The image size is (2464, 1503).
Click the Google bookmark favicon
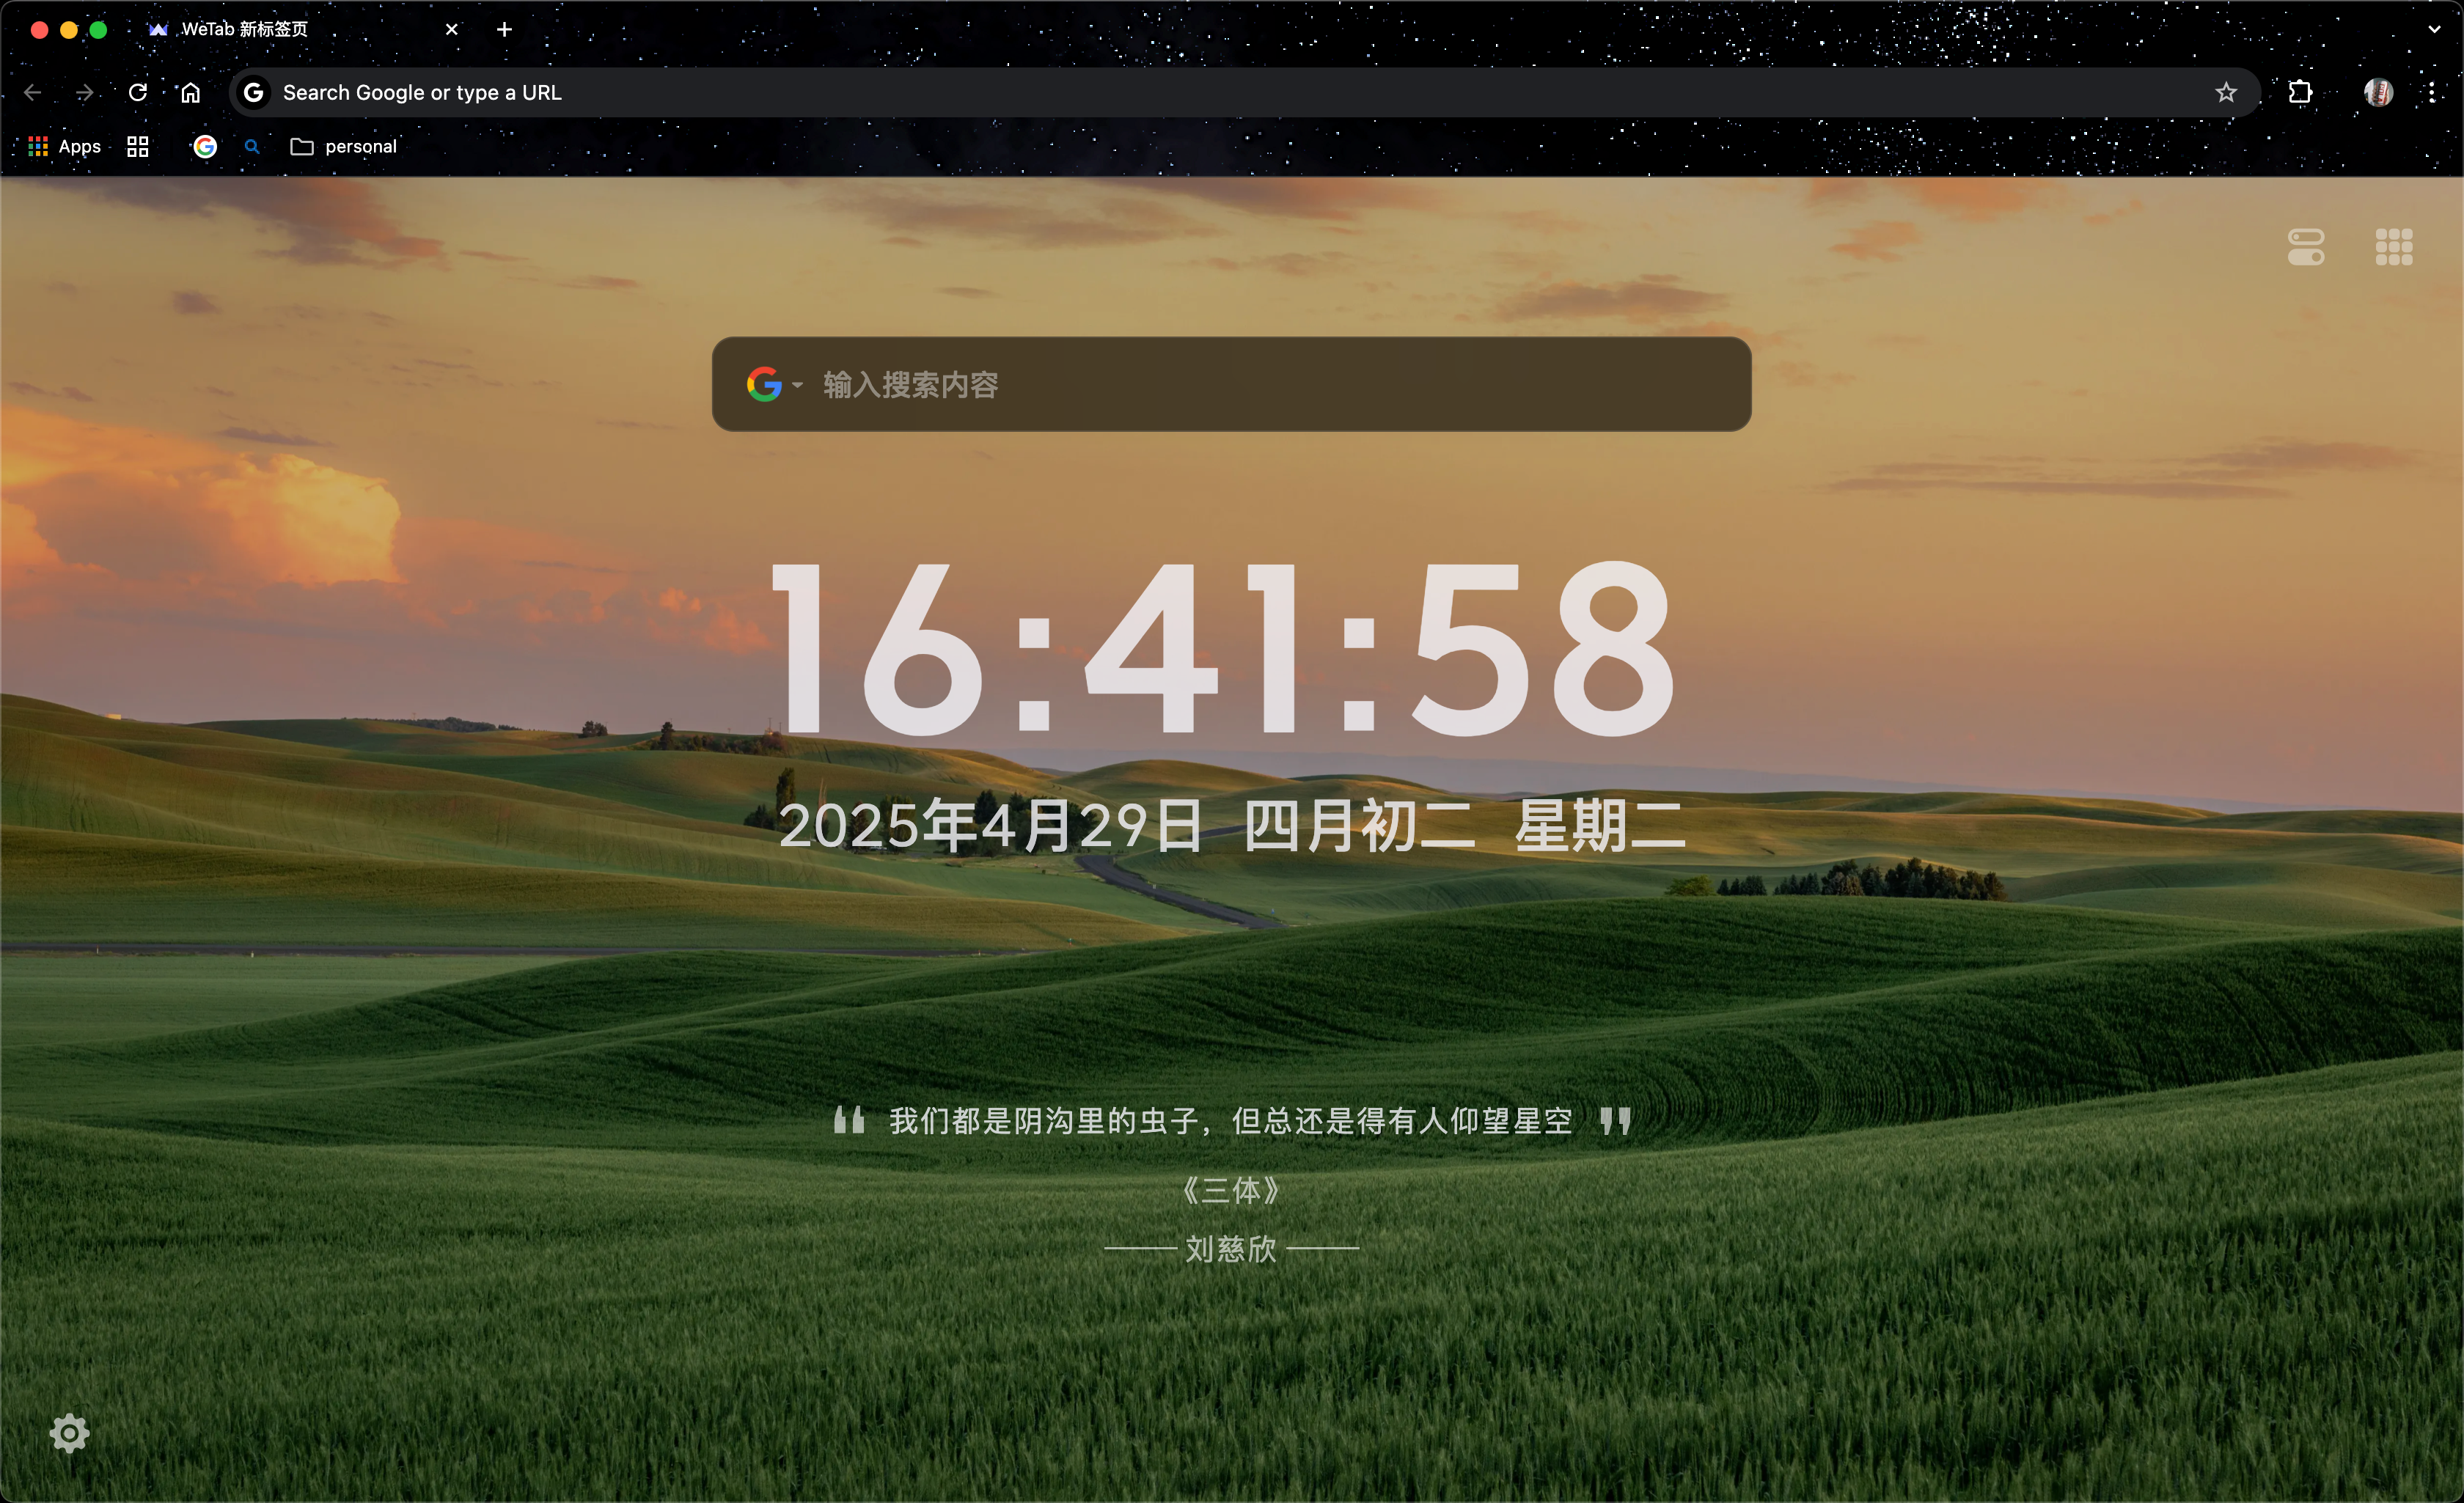pyautogui.click(x=205, y=147)
